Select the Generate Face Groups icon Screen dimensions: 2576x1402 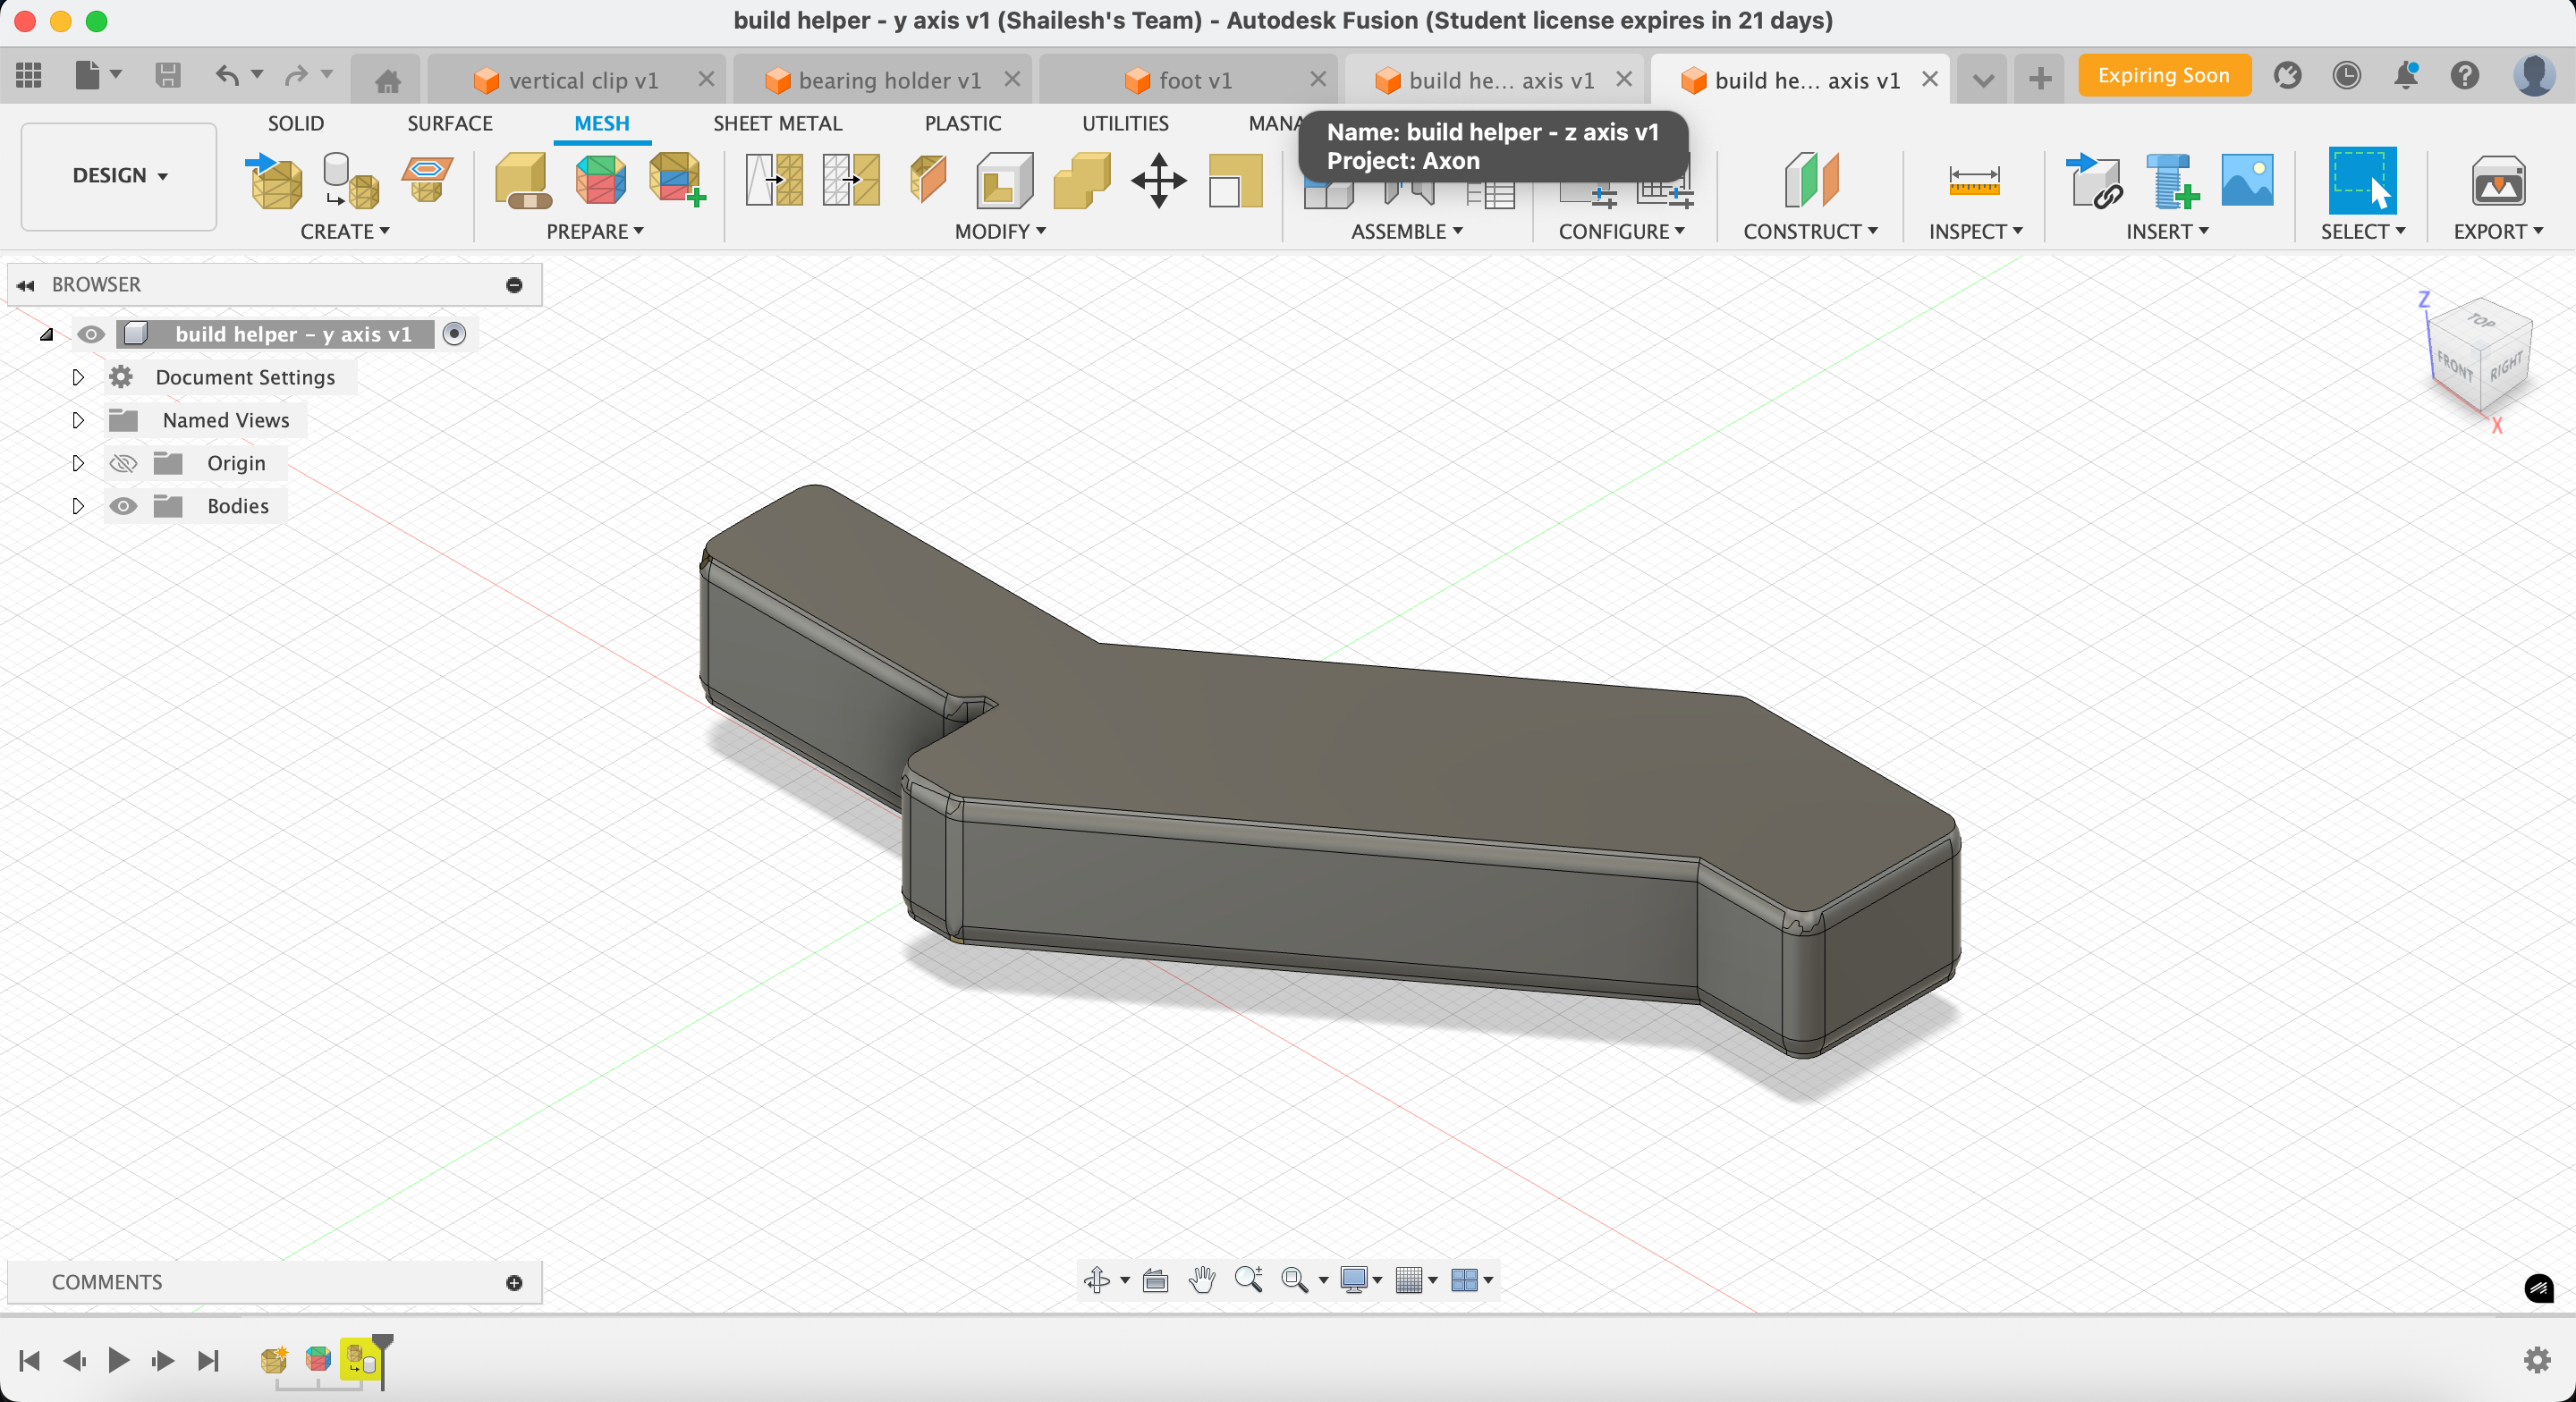click(x=600, y=181)
